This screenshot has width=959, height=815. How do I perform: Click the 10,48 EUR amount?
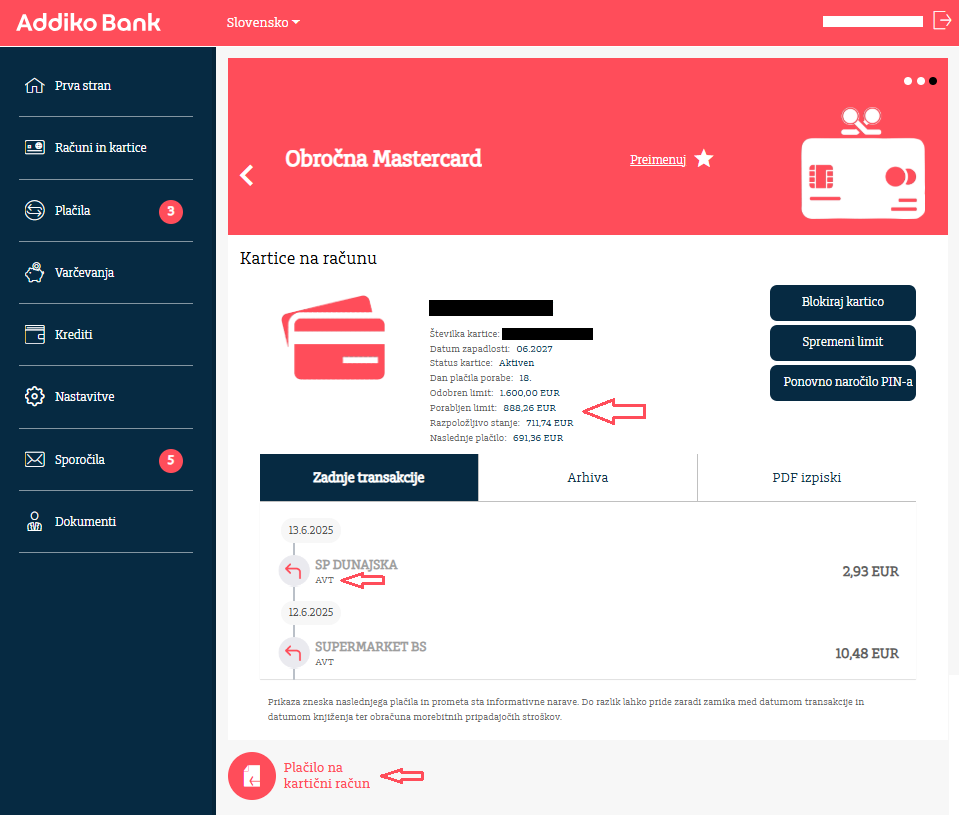[x=867, y=654]
